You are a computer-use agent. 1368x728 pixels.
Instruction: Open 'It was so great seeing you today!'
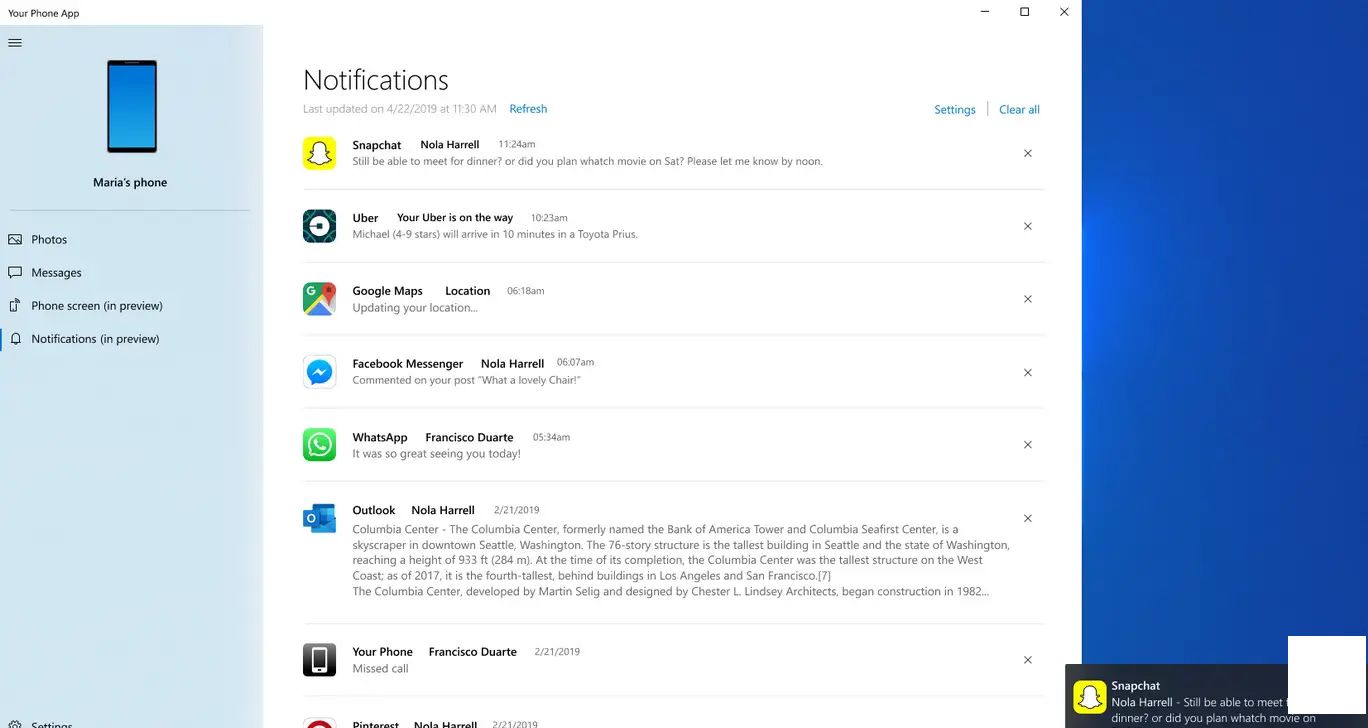pos(436,454)
